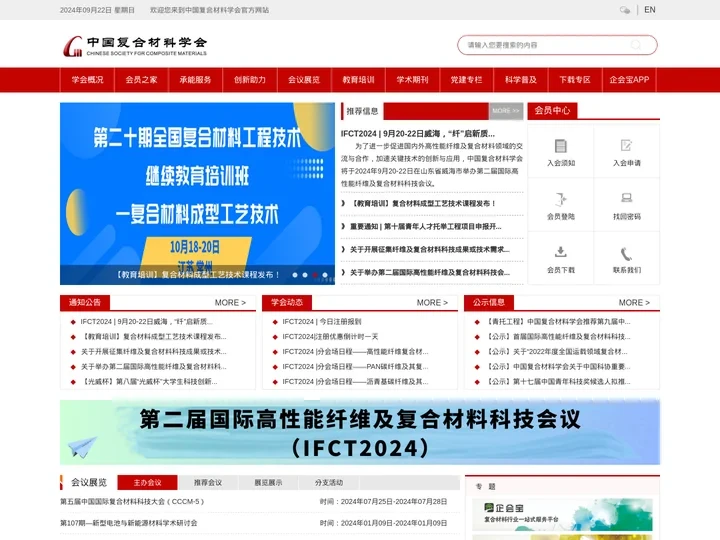Open 重要通知 第十届青年人才托举工程 link
The height and width of the screenshot is (540, 720).
coord(425,226)
